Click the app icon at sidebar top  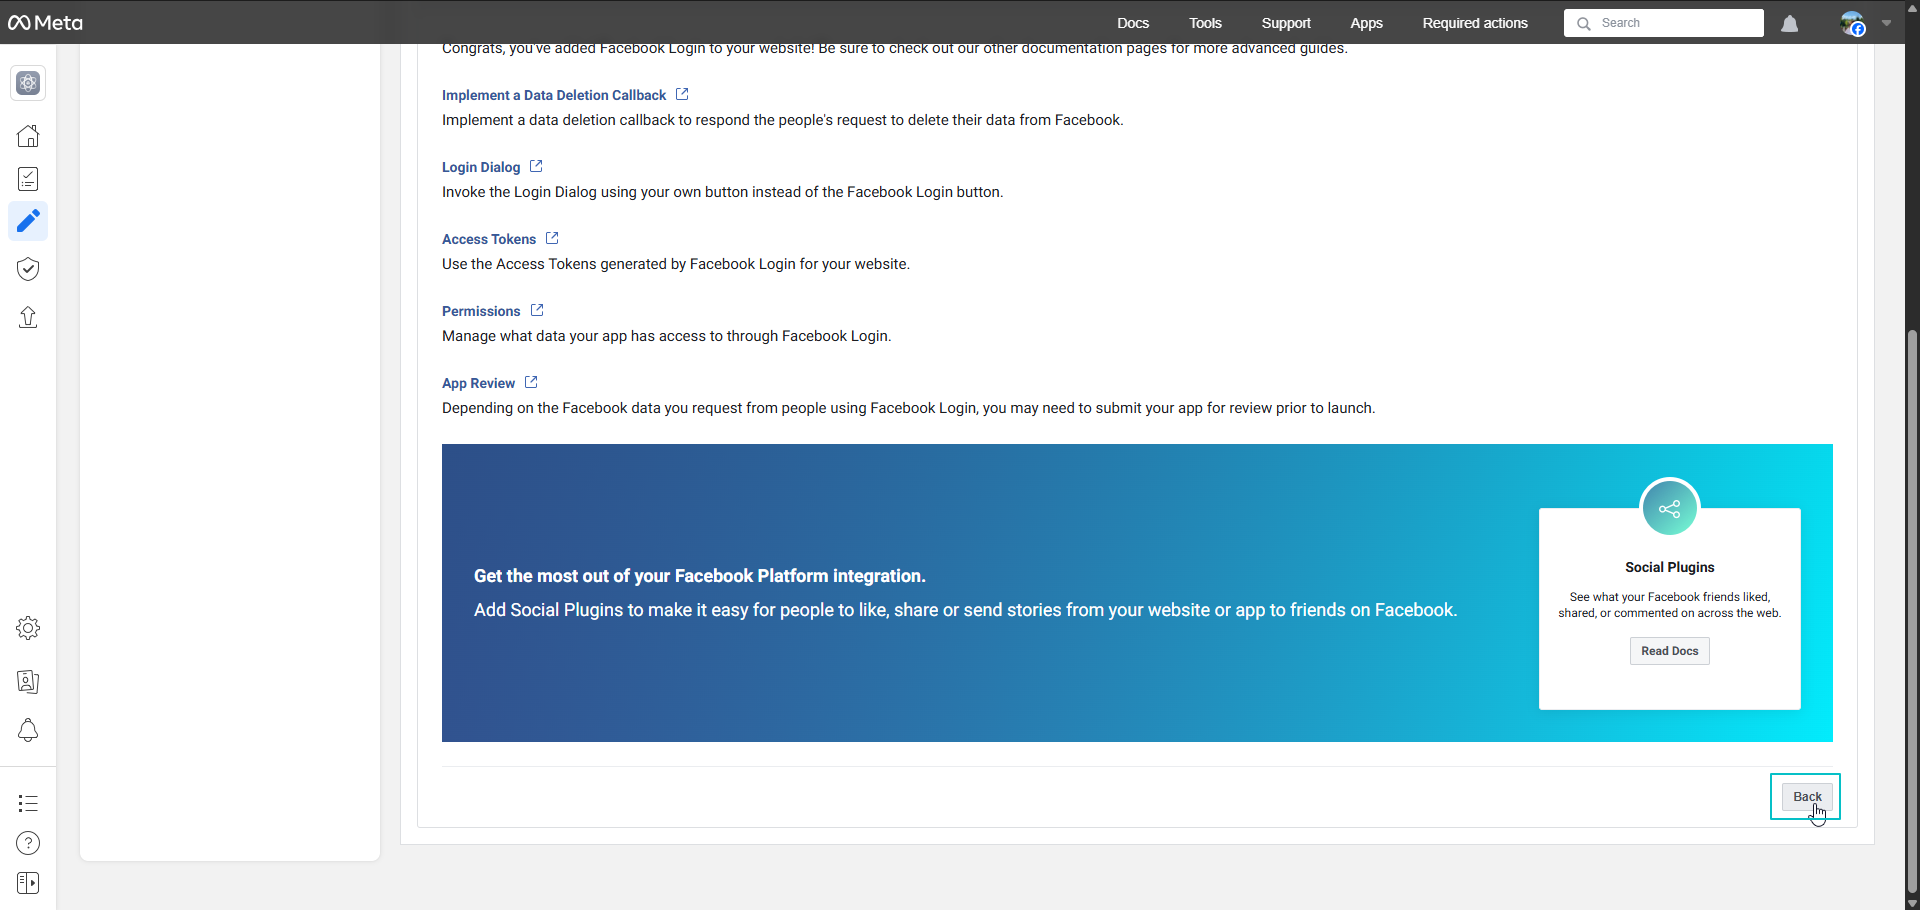click(28, 84)
